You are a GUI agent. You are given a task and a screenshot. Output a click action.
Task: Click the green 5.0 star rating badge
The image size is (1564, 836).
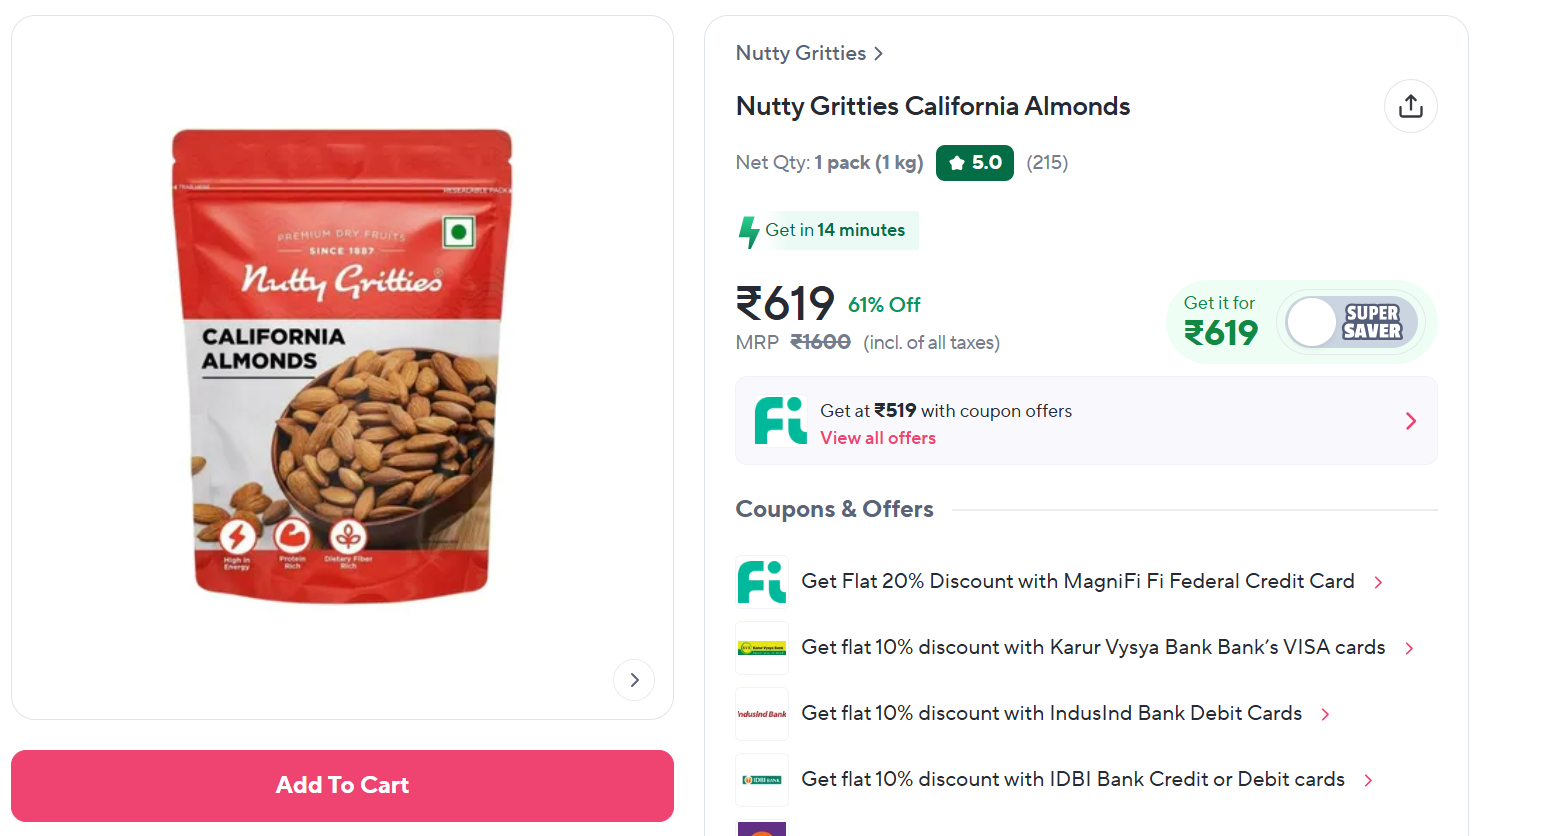tap(974, 163)
